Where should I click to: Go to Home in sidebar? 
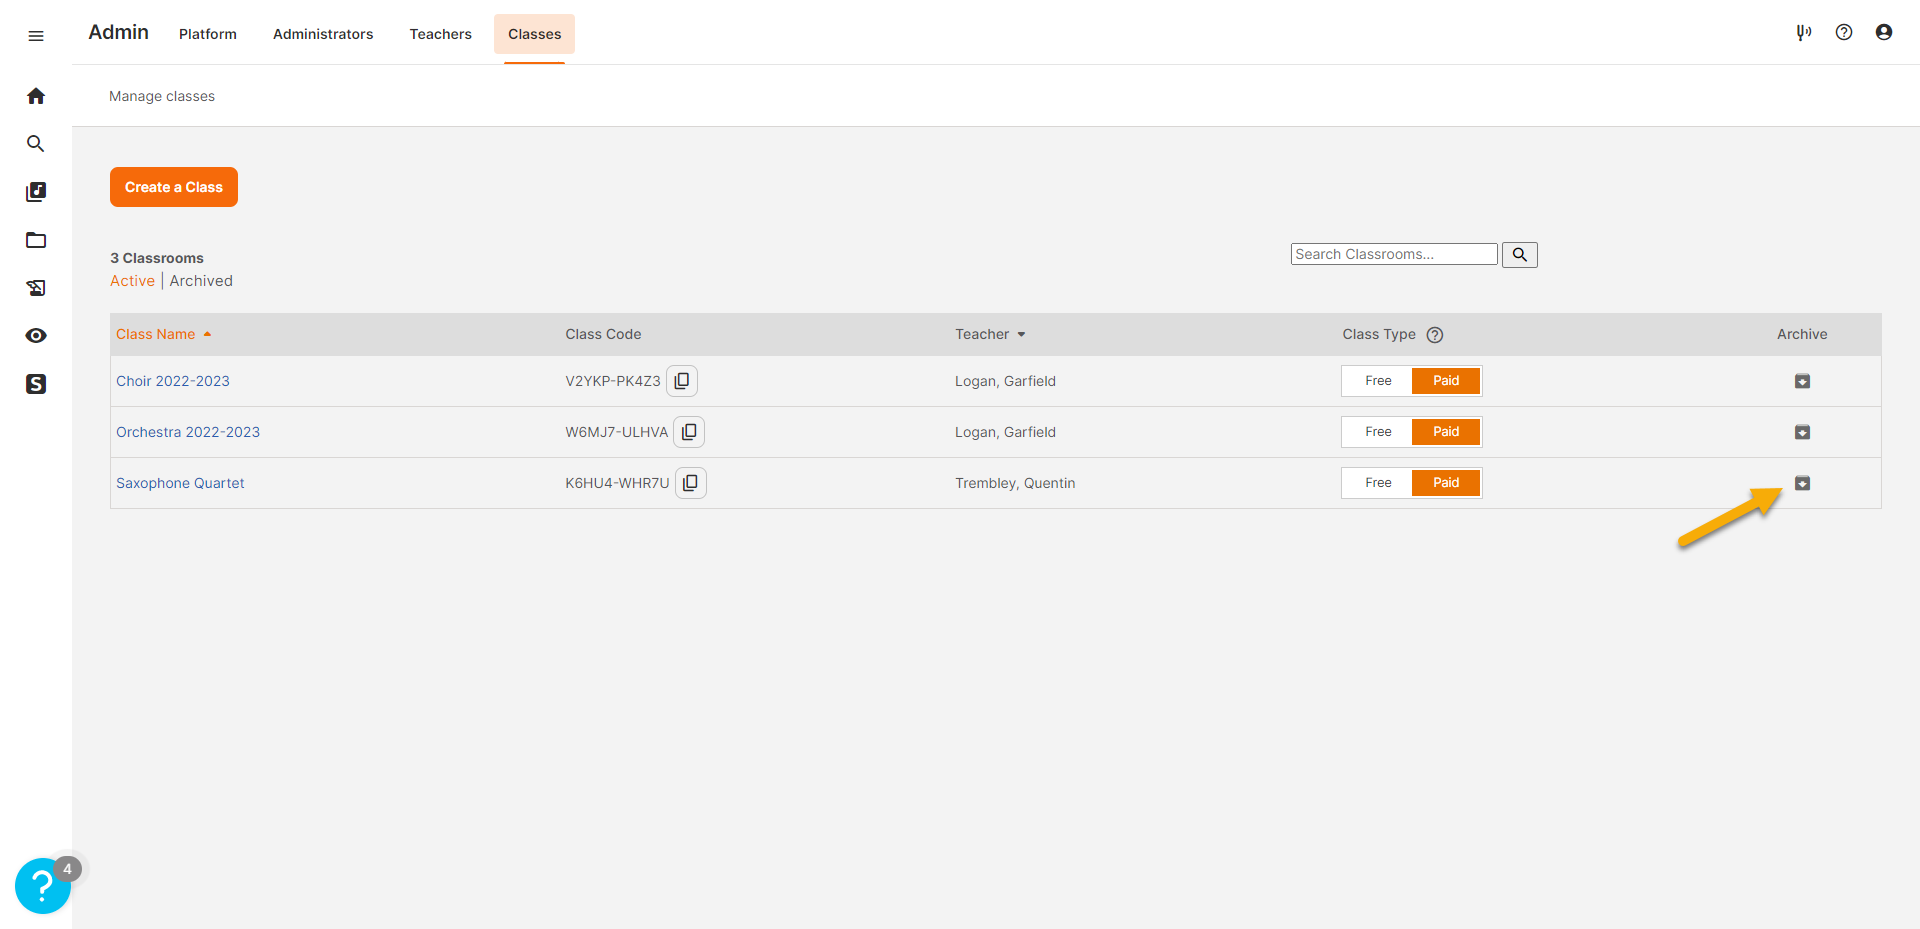tap(36, 96)
